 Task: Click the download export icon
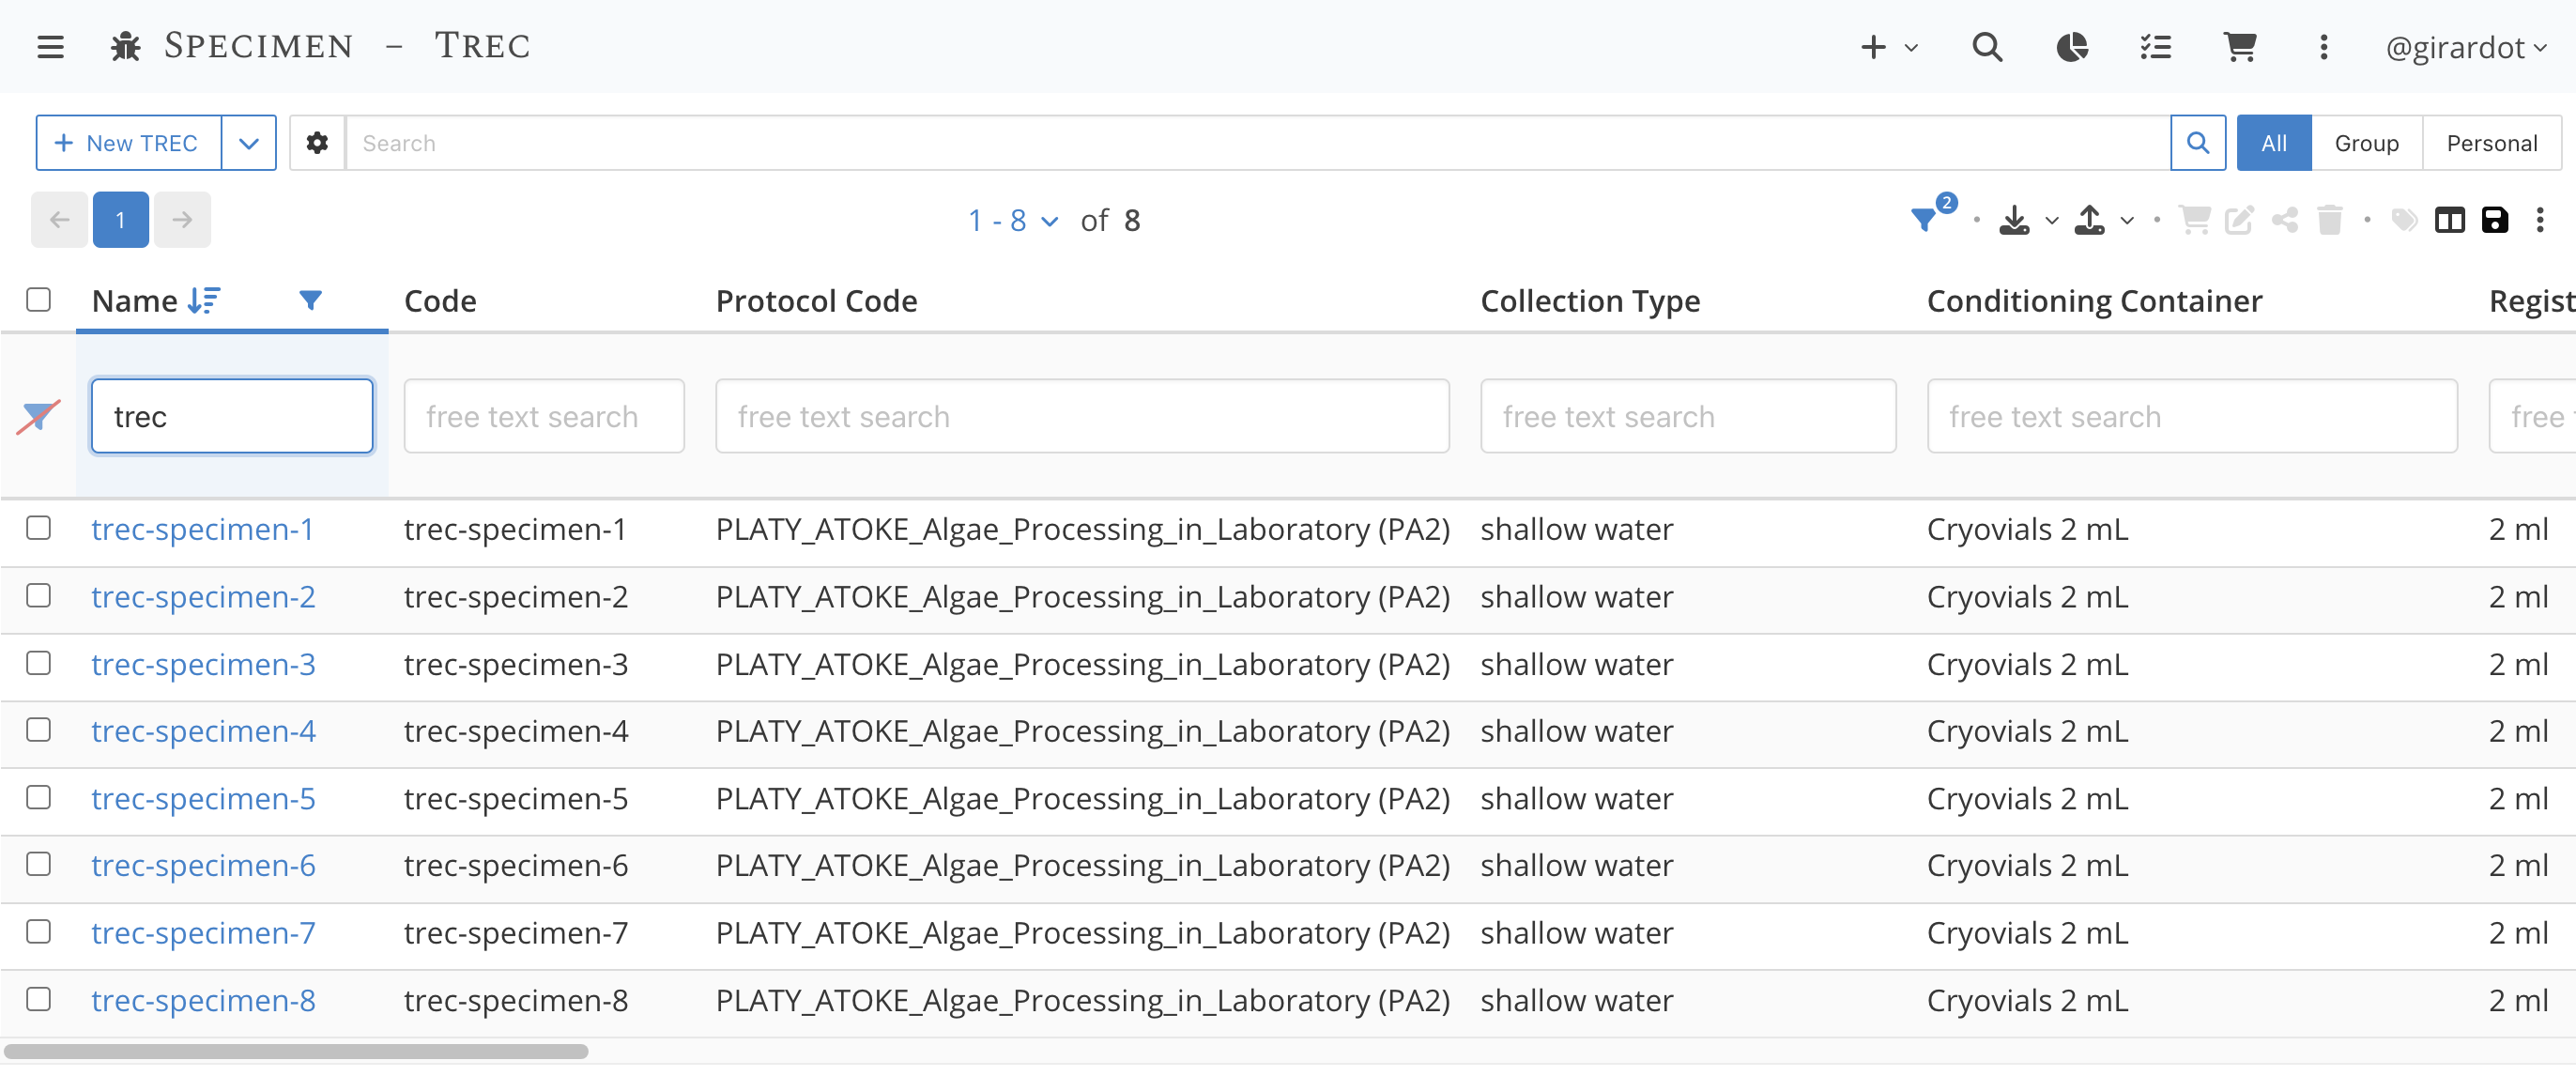point(2014,220)
